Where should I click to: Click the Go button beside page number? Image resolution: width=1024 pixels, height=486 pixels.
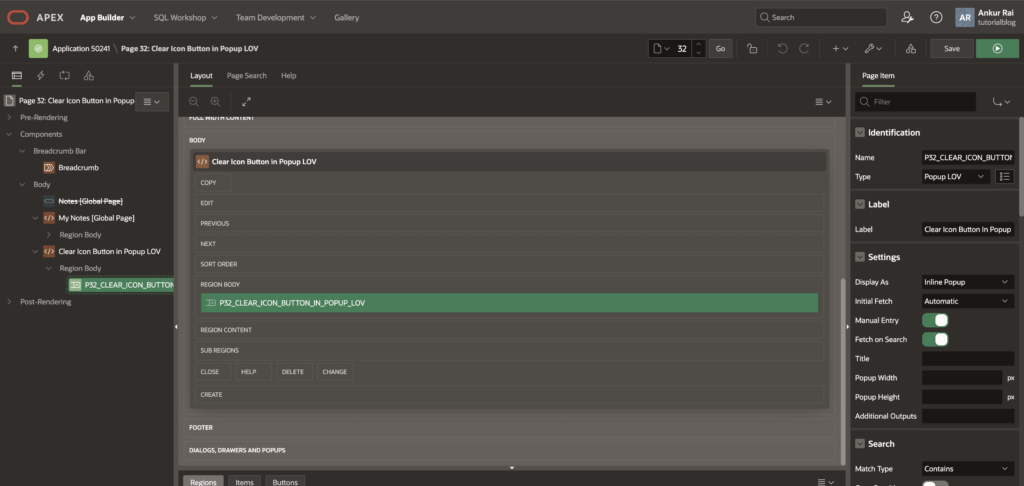[720, 48]
